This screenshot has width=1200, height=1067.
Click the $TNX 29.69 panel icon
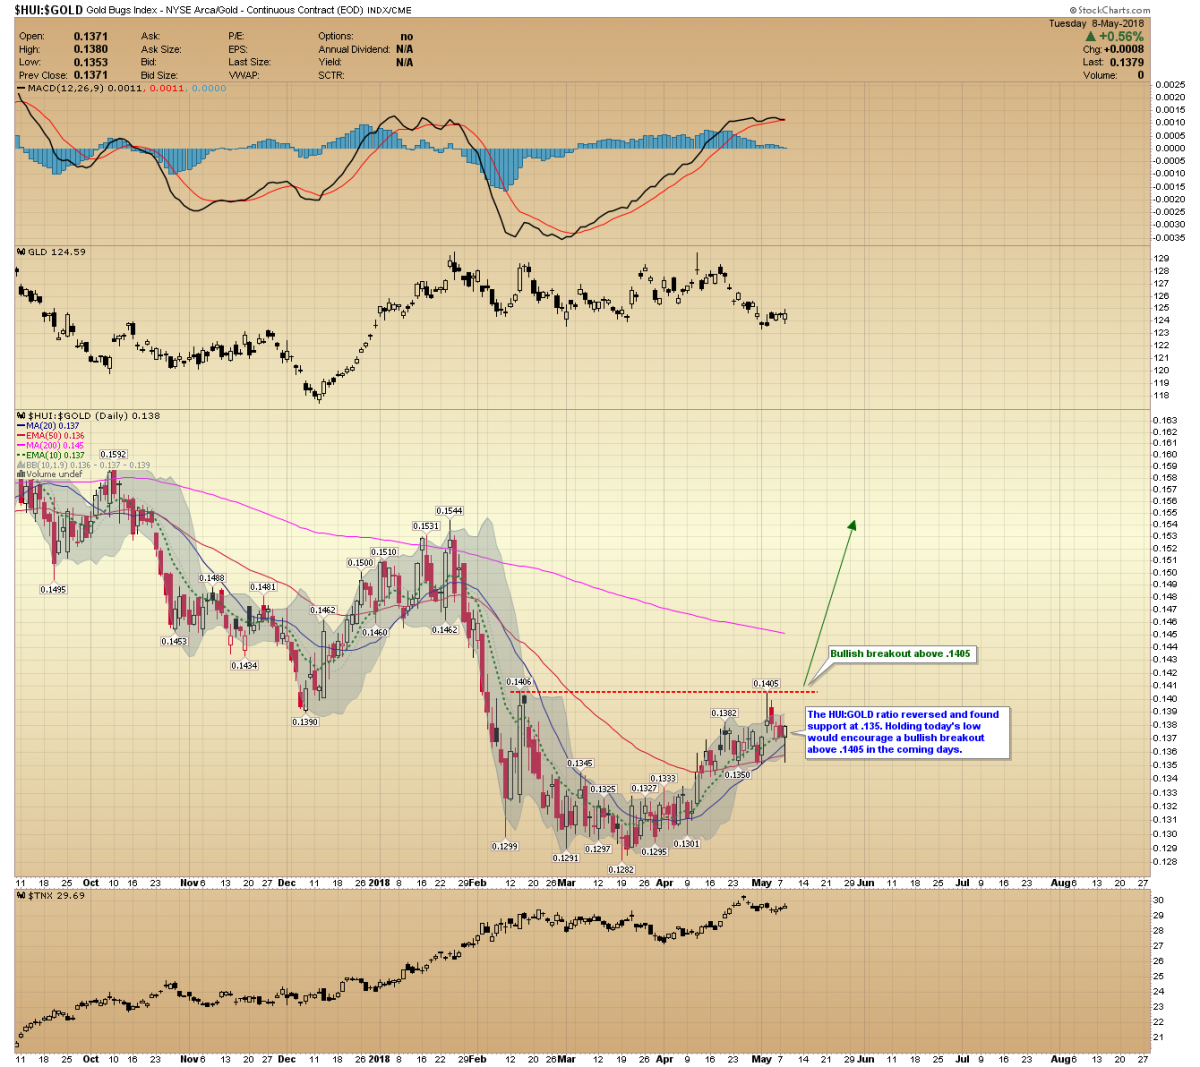[x=19, y=895]
